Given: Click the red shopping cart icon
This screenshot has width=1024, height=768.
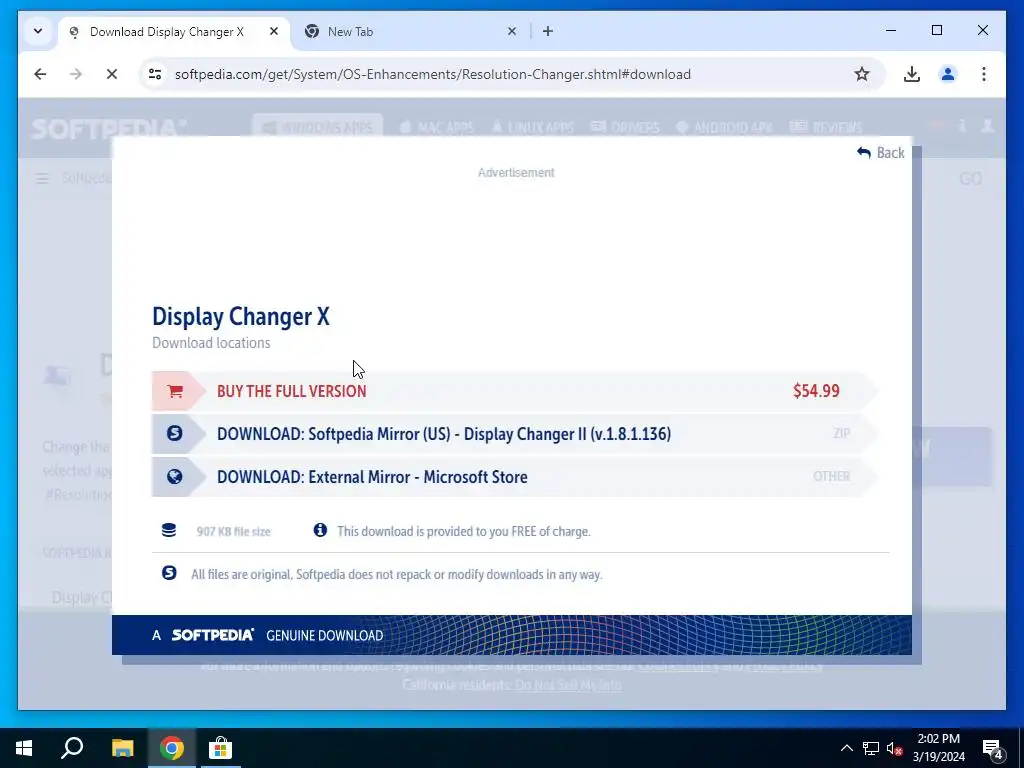Looking at the screenshot, I should 175,391.
